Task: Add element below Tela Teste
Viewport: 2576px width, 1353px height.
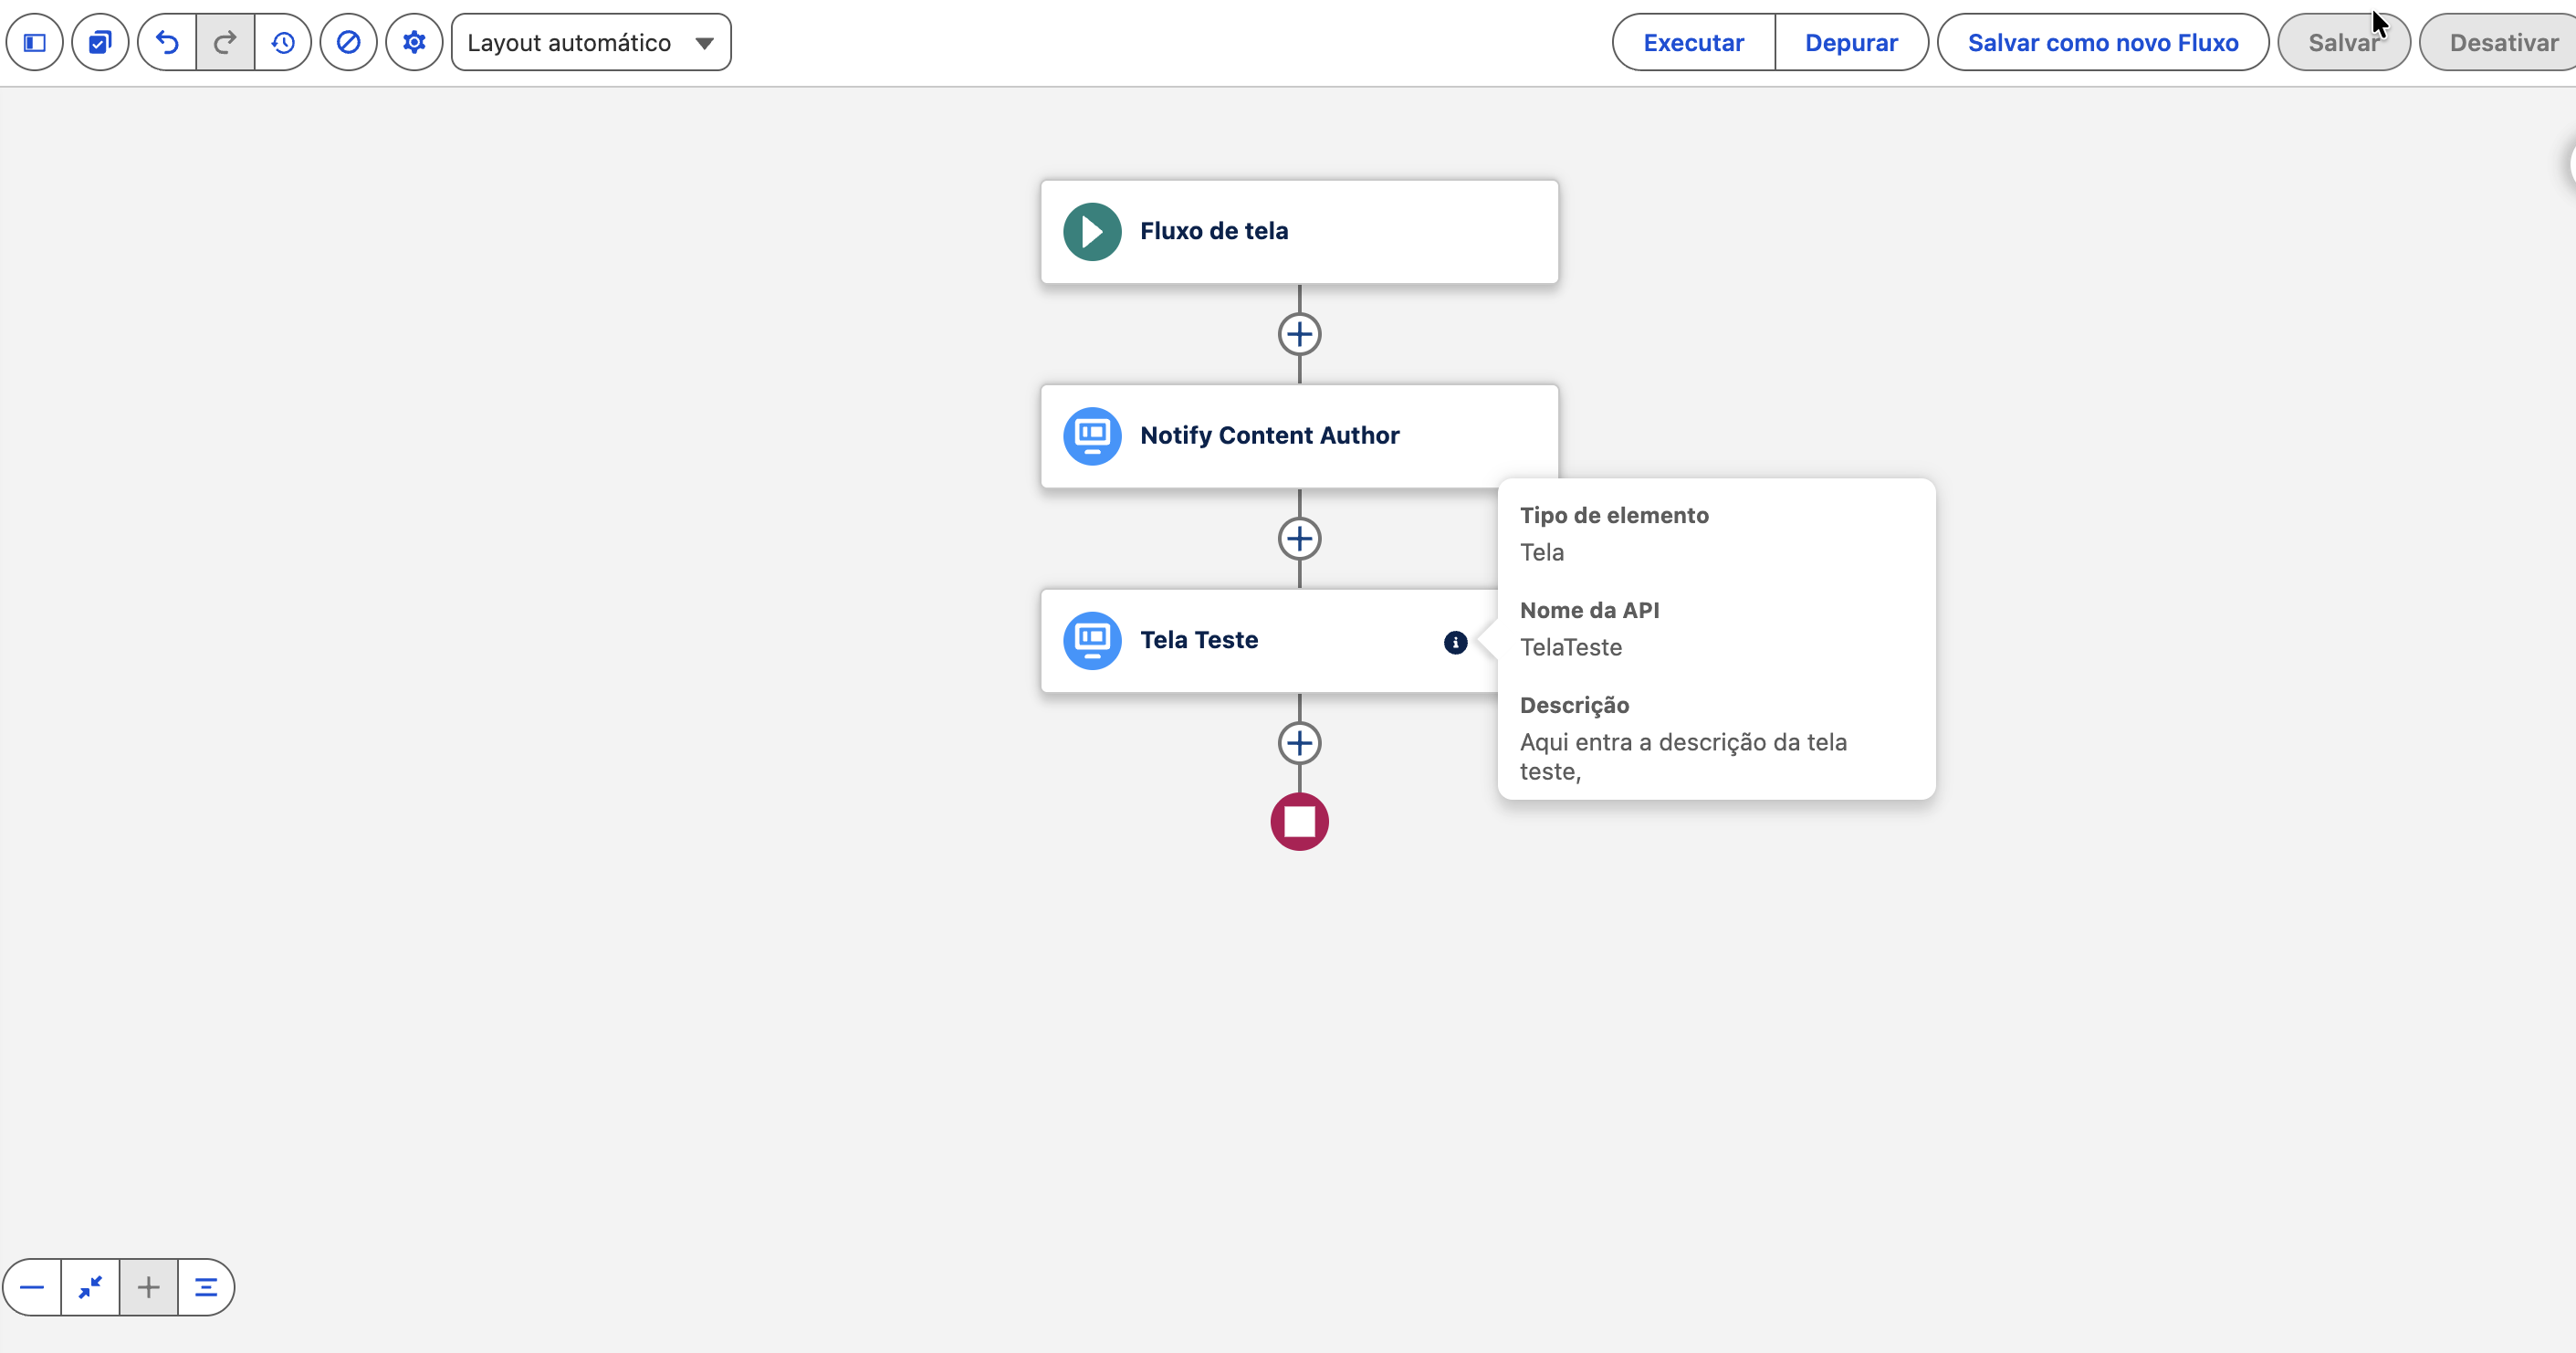Action: coord(1299,743)
